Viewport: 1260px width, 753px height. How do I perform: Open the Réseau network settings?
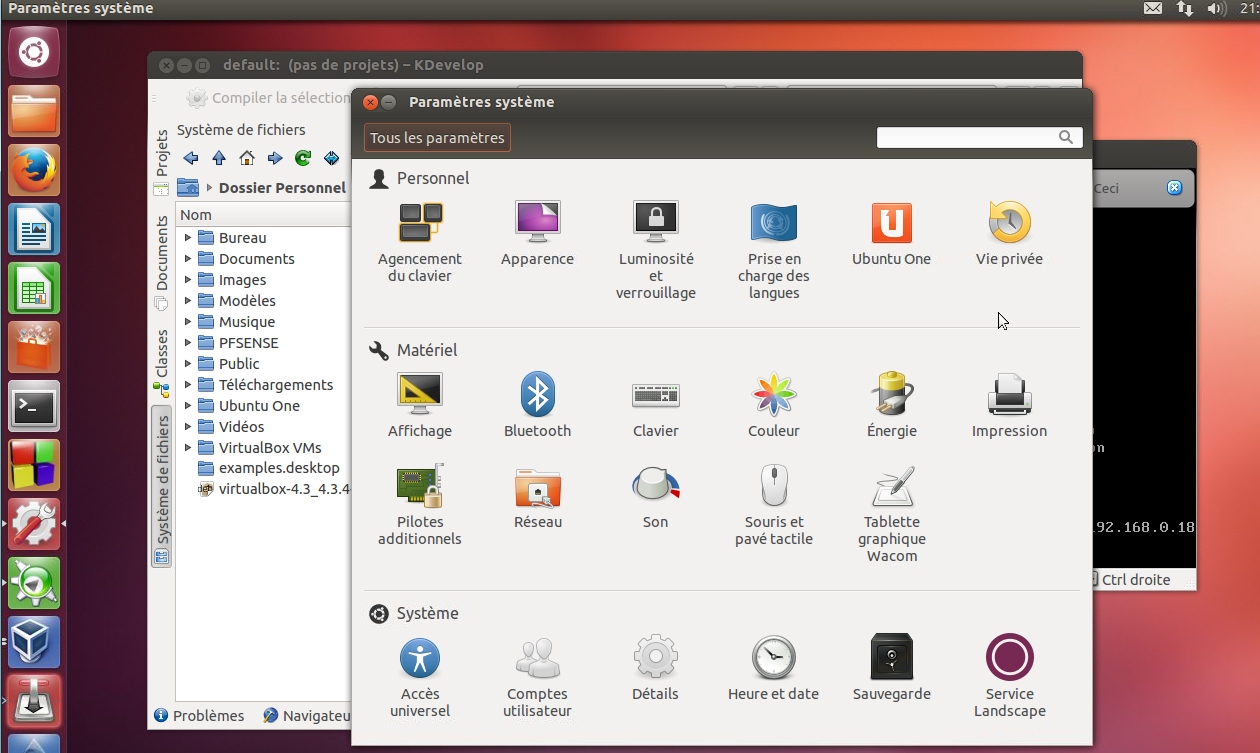point(537,486)
